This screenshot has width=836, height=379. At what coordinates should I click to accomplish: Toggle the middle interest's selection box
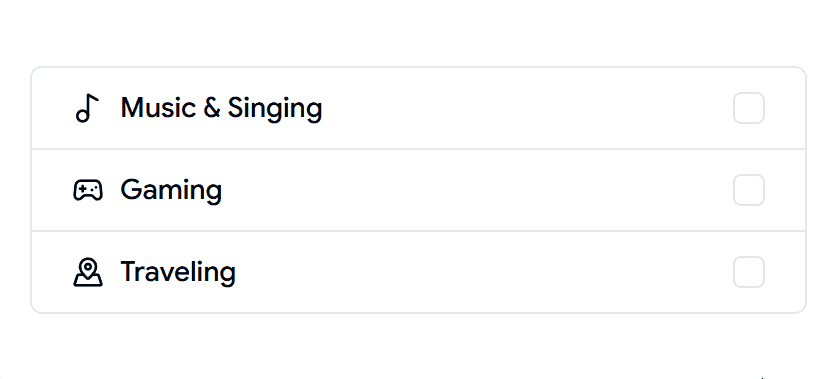(x=749, y=190)
